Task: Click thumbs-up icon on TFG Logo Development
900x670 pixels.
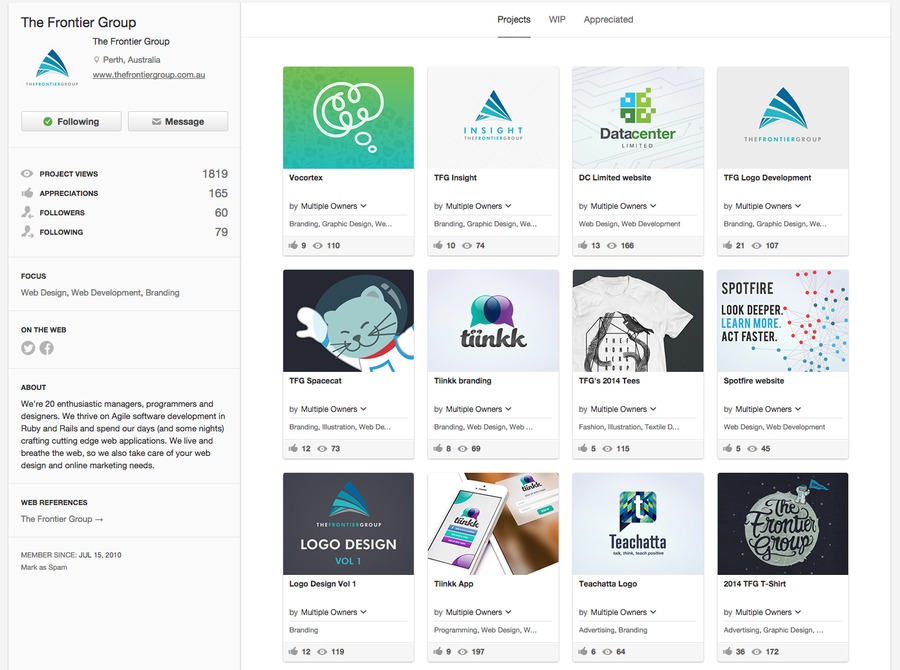Action: tap(727, 245)
